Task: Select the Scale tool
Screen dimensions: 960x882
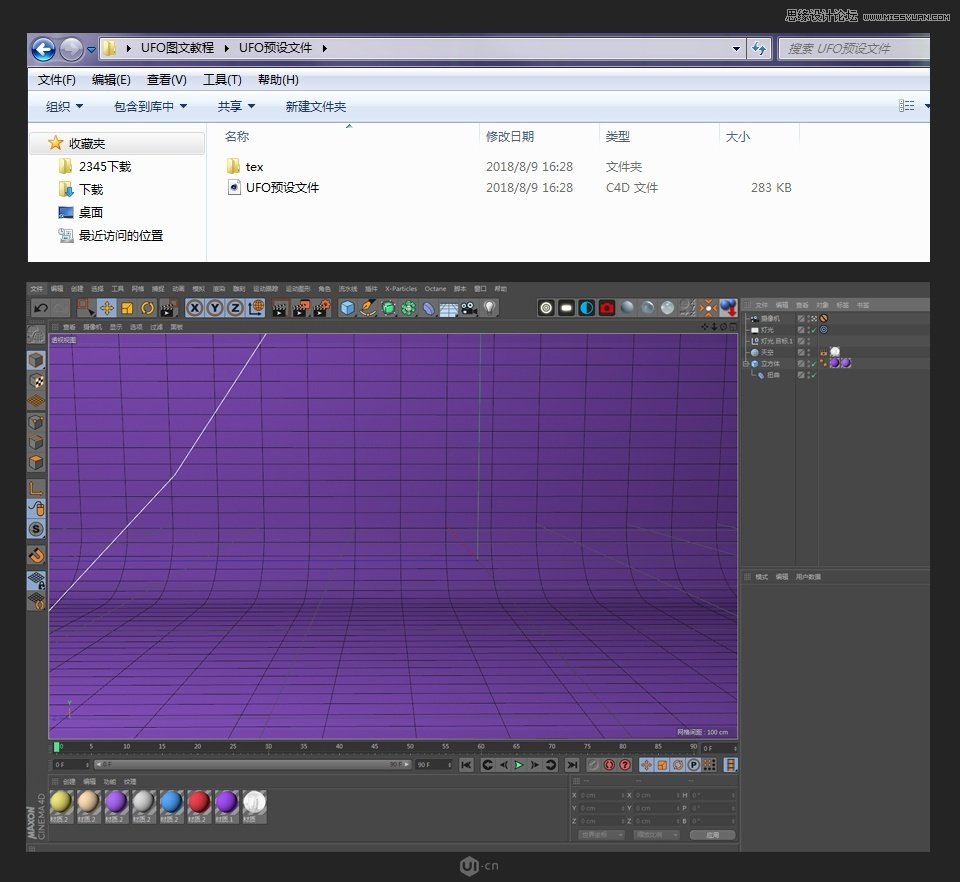Action: [125, 308]
